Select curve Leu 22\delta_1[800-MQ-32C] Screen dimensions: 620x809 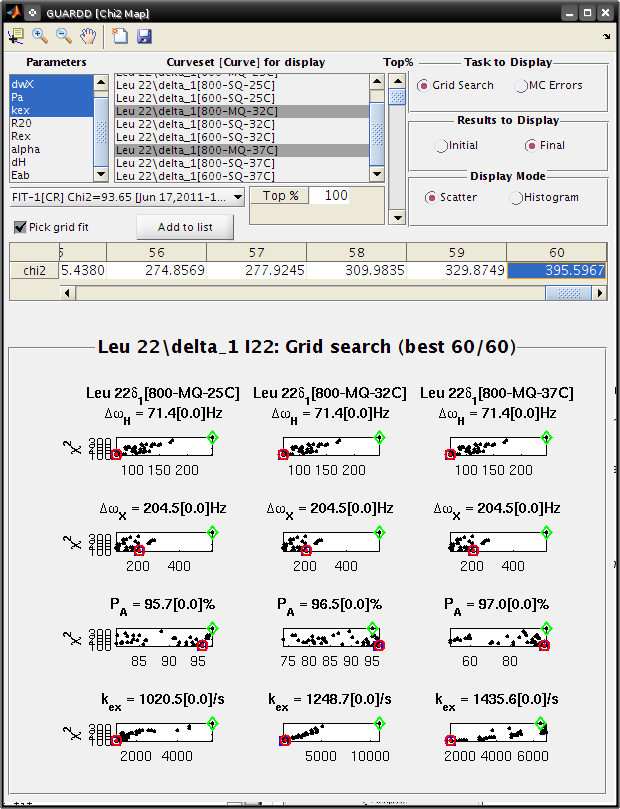tap(242, 111)
